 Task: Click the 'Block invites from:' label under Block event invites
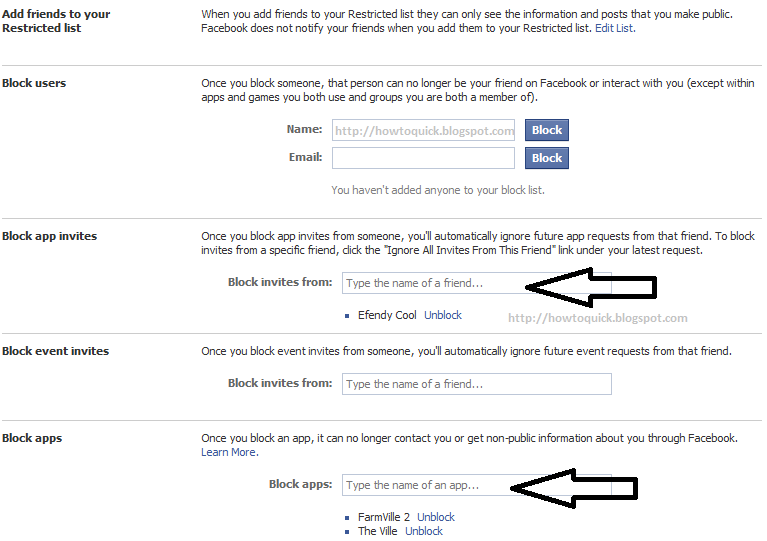(x=280, y=383)
